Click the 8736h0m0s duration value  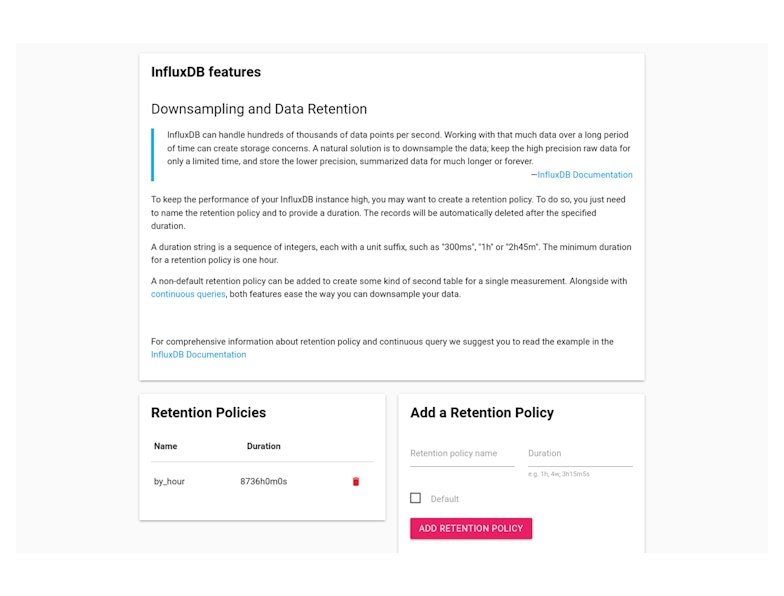(263, 481)
